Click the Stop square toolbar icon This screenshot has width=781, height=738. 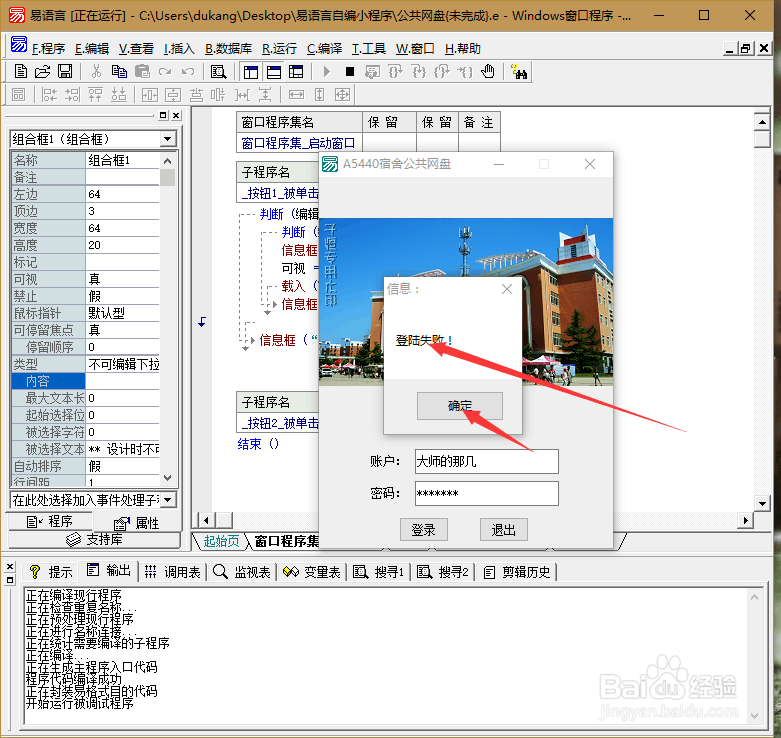350,72
